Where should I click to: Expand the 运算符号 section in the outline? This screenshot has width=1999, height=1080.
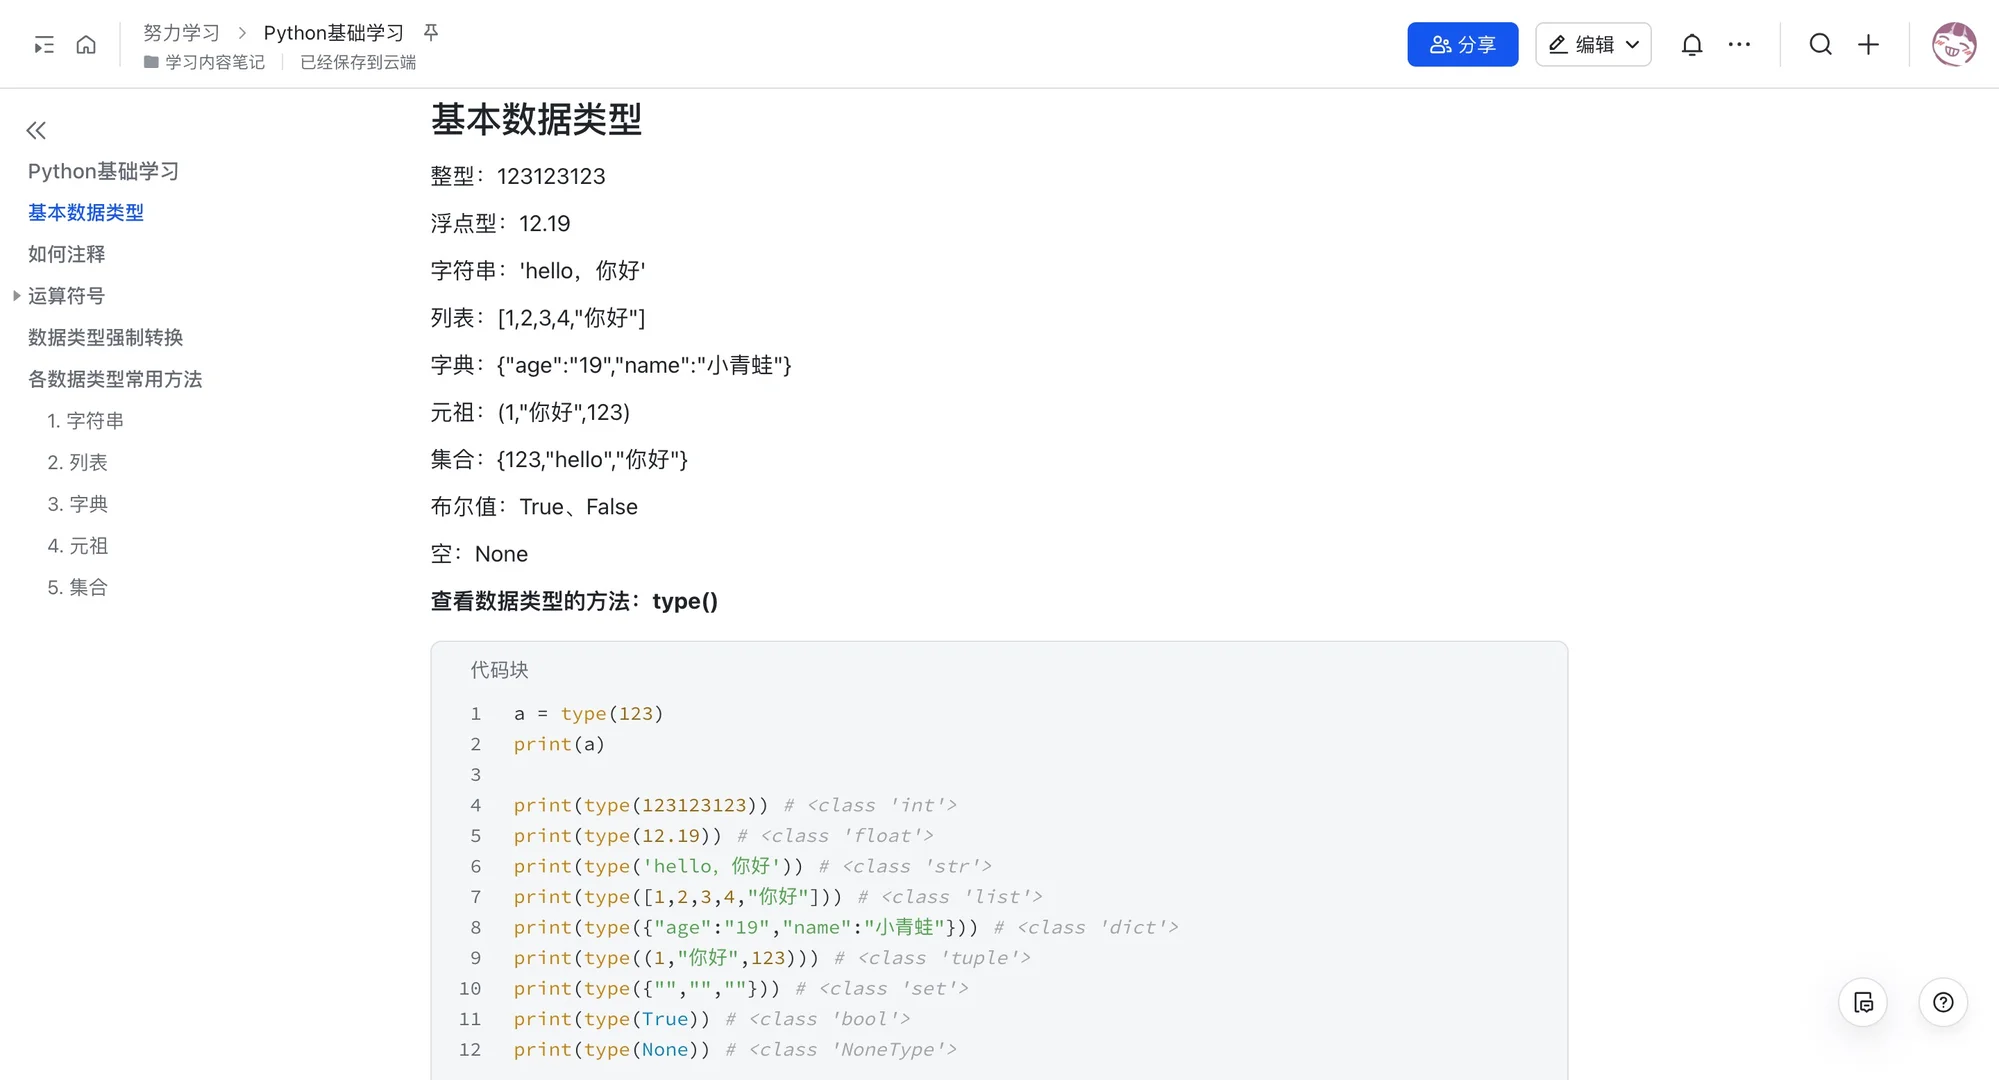click(x=15, y=295)
